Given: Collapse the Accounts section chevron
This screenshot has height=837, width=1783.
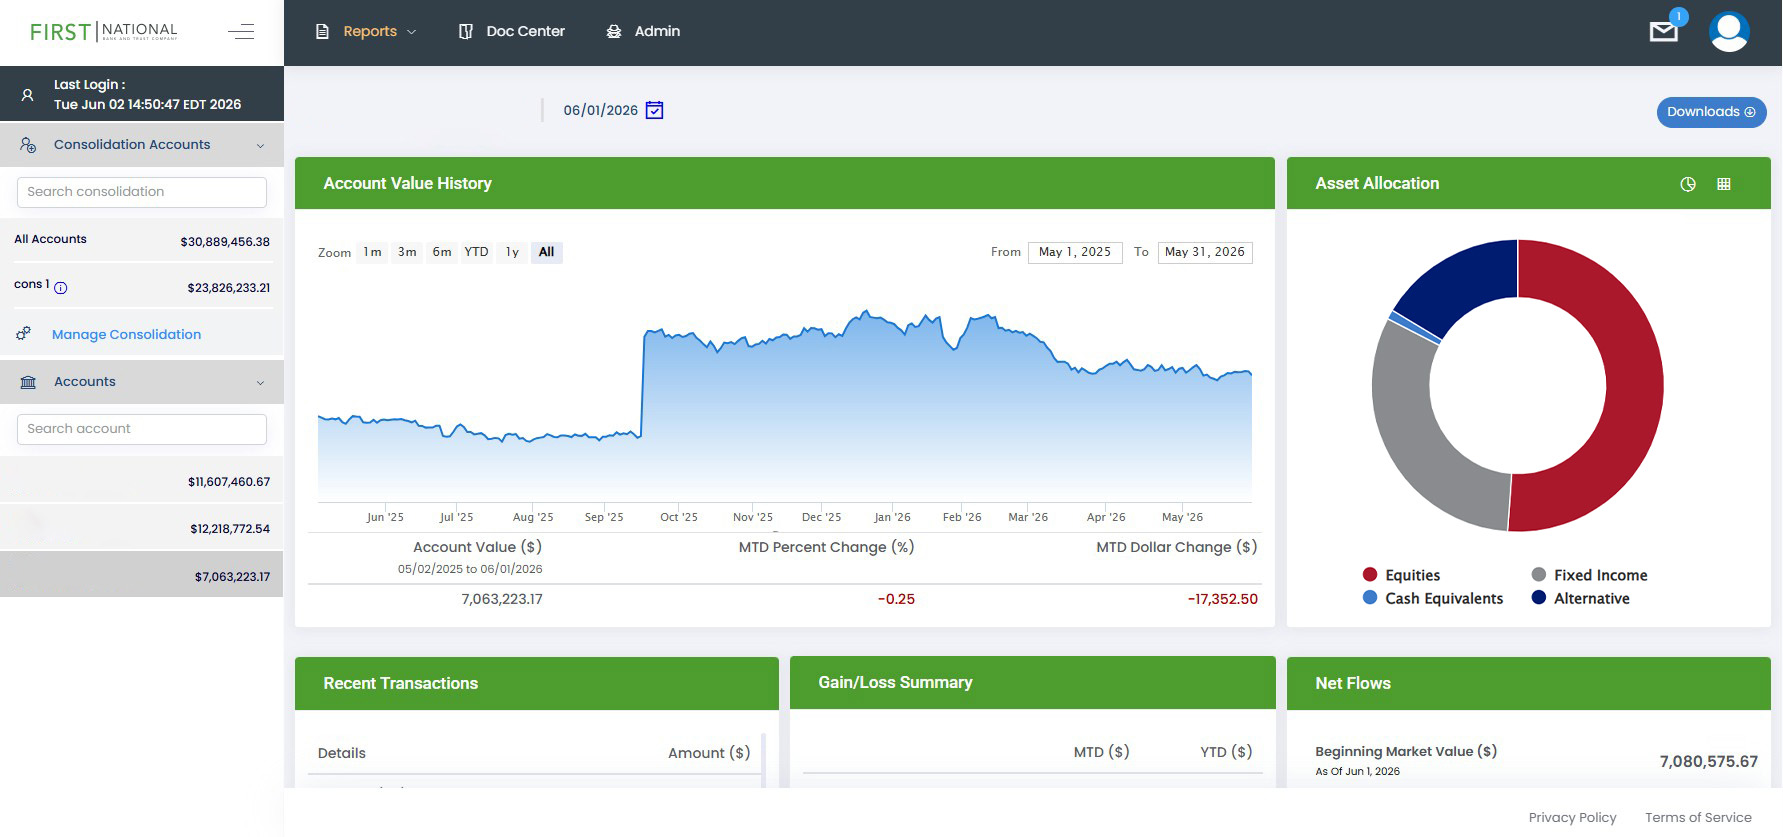Looking at the screenshot, I should pyautogui.click(x=260, y=383).
